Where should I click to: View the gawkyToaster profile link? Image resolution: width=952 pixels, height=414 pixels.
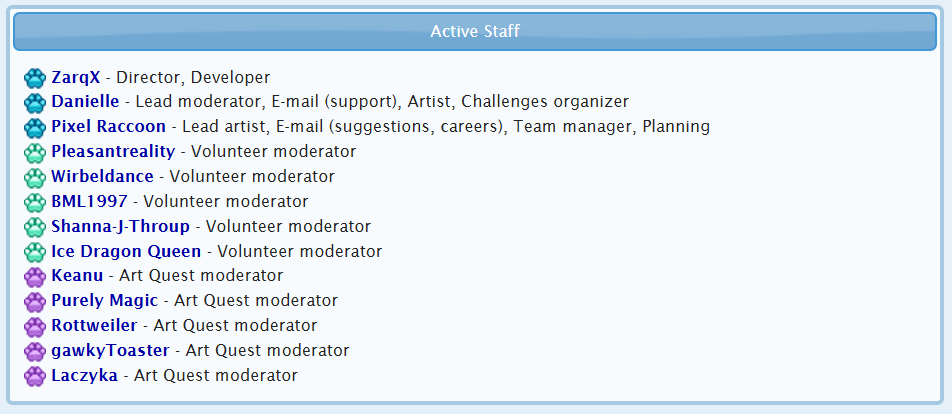coord(110,350)
